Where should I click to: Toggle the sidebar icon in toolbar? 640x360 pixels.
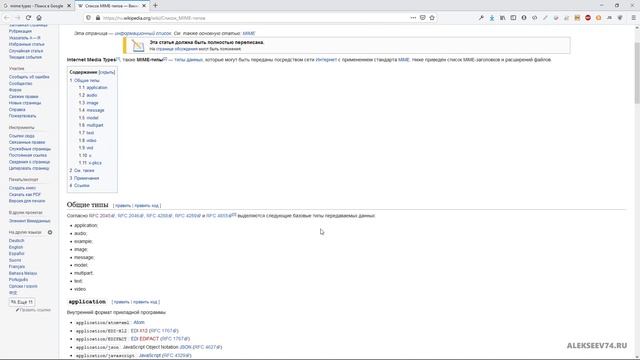click(513, 18)
